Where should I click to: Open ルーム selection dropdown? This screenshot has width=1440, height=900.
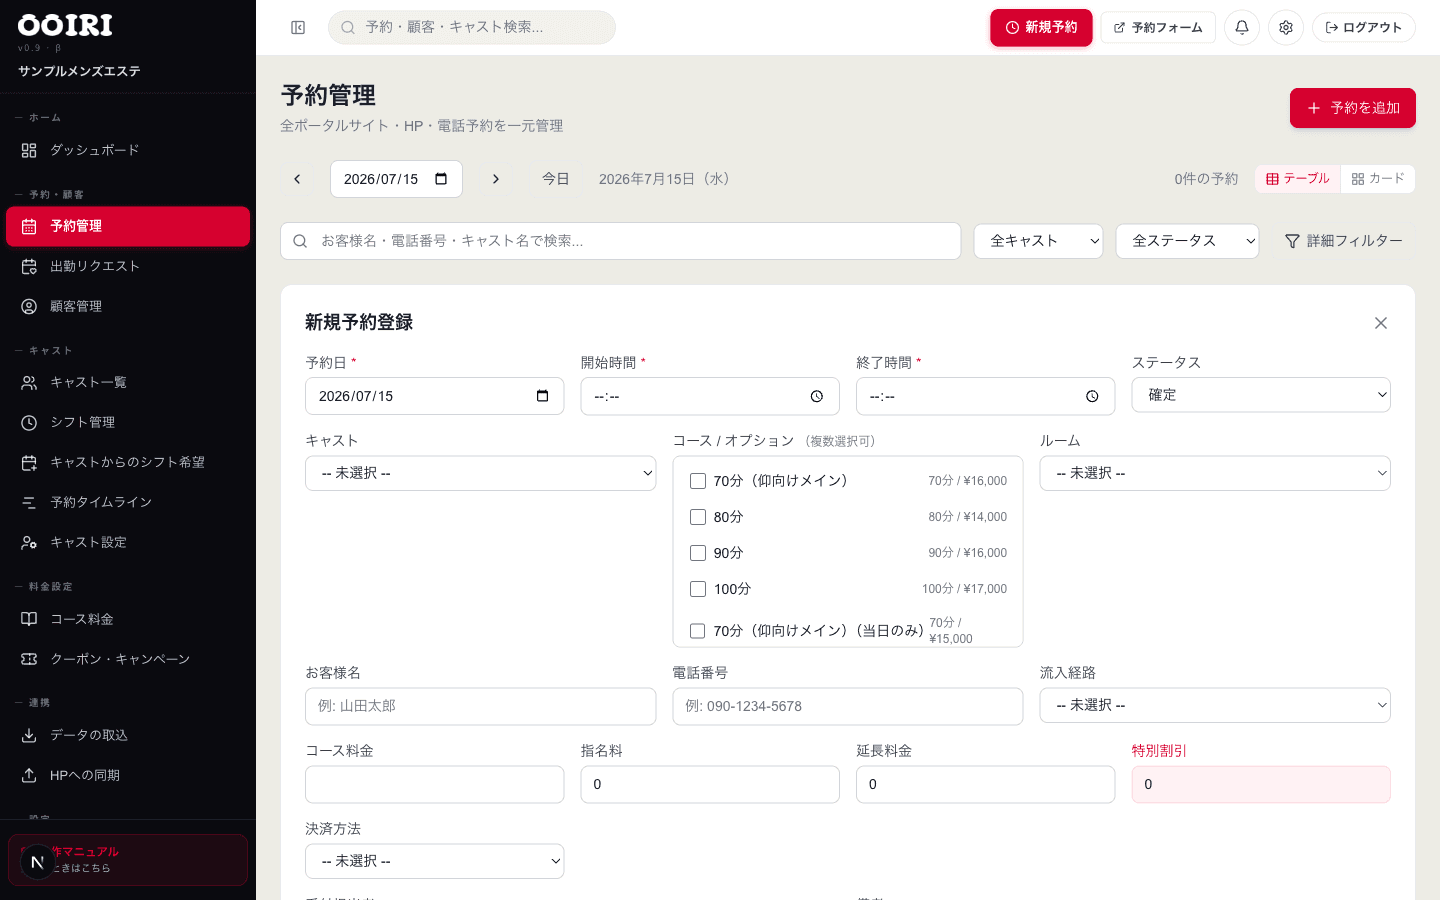point(1215,473)
